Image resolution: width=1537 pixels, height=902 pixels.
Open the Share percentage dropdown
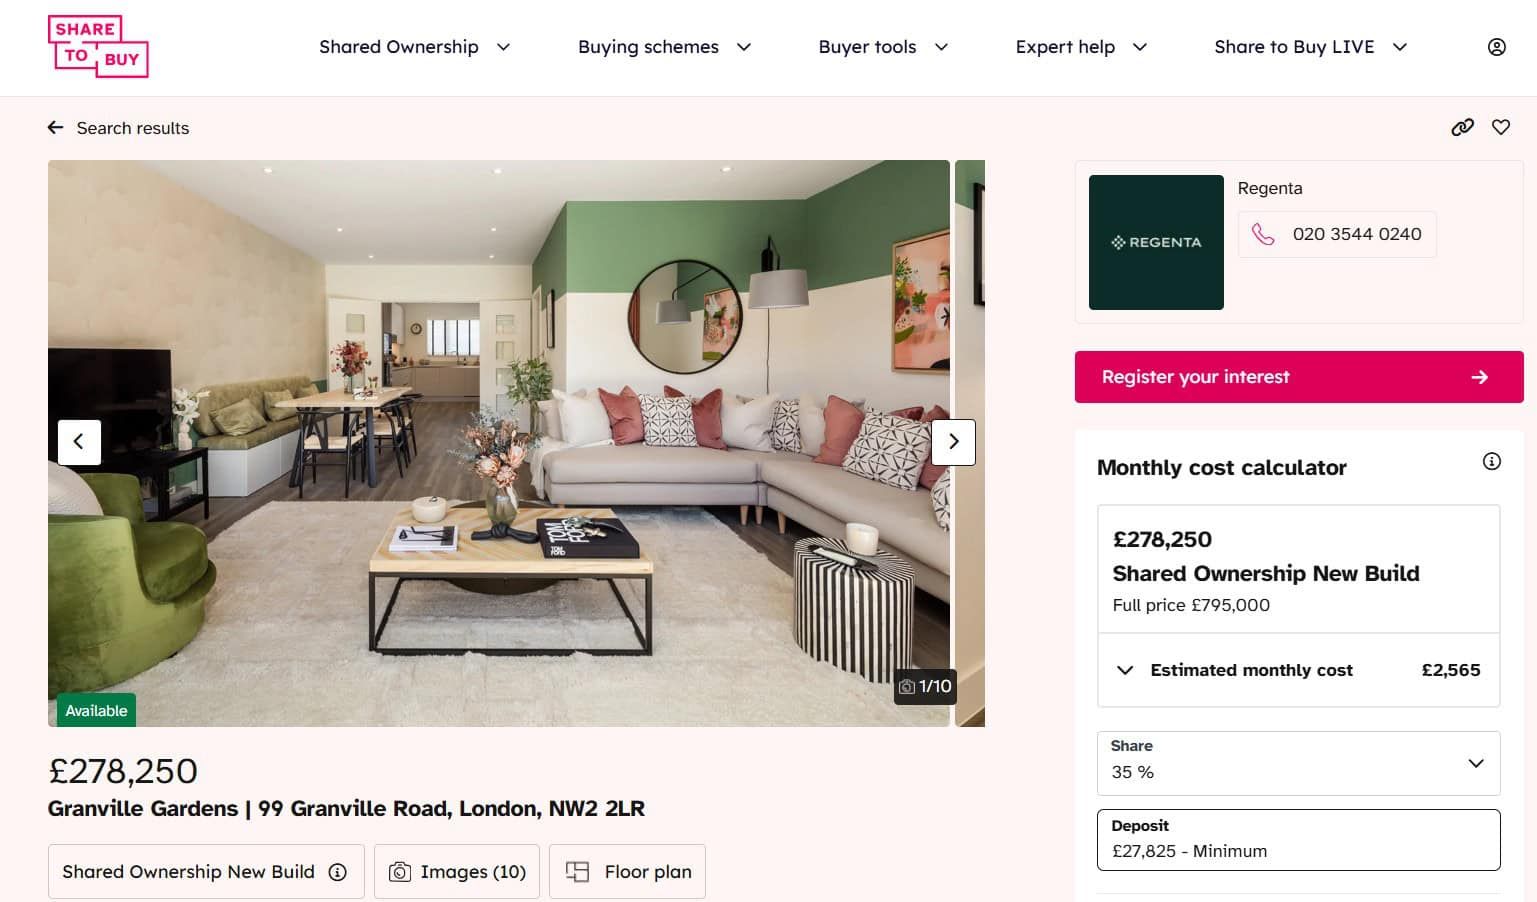pos(1298,763)
